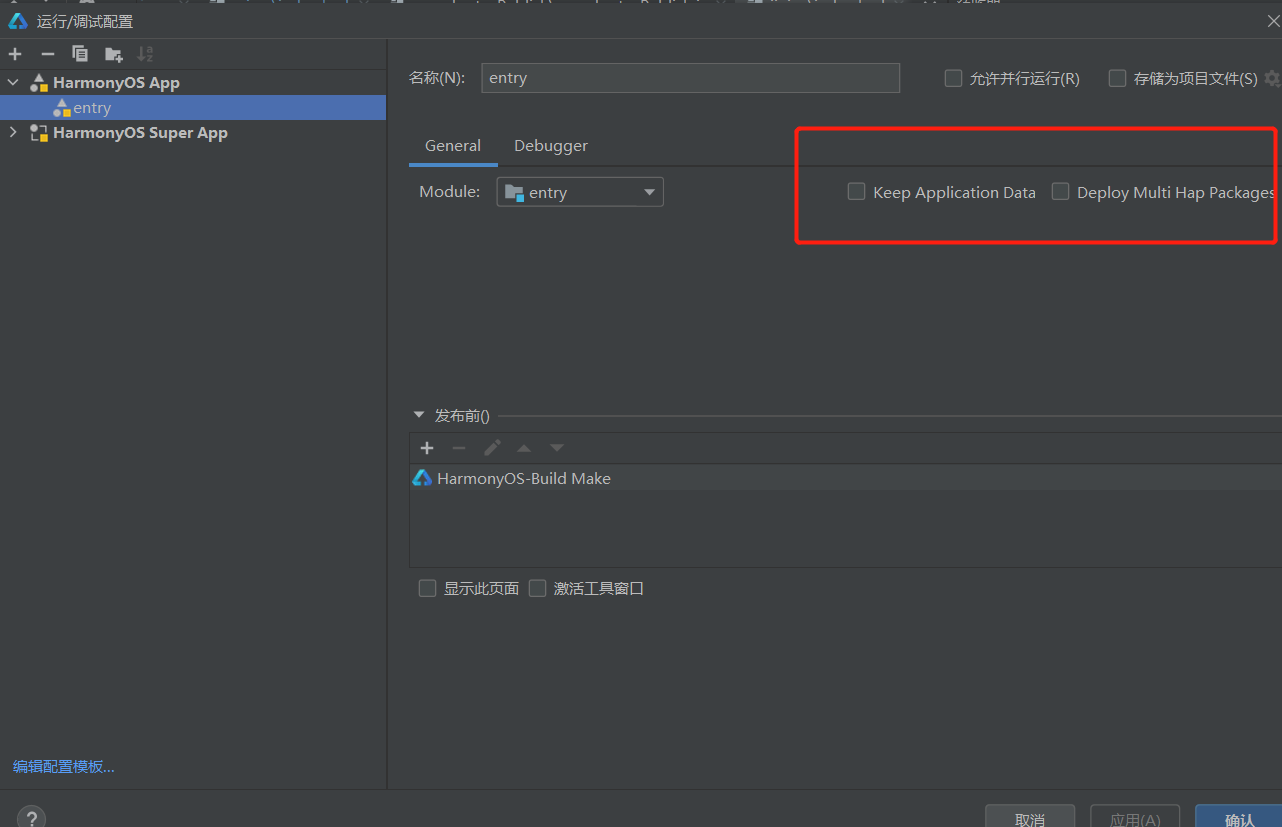Remove before-launch task with minus icon
Viewport: 1282px width, 827px height.
tap(459, 448)
